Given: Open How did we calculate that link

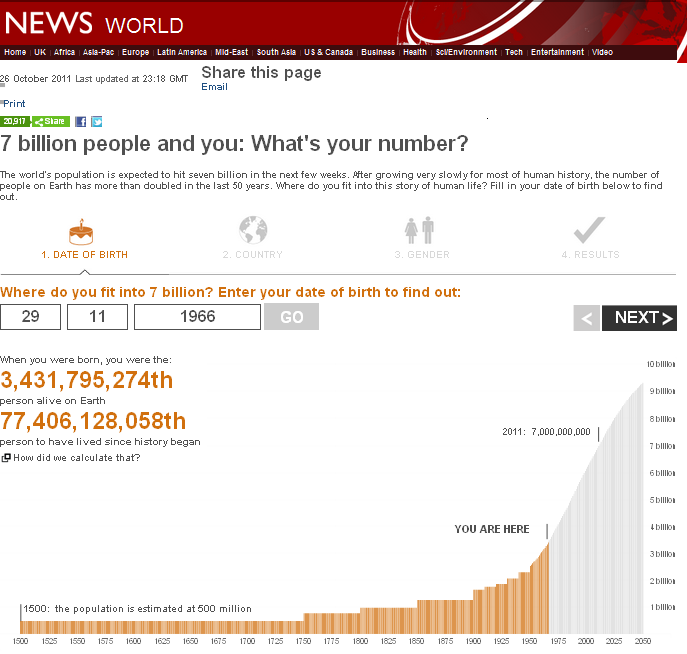Looking at the screenshot, I should (77, 458).
